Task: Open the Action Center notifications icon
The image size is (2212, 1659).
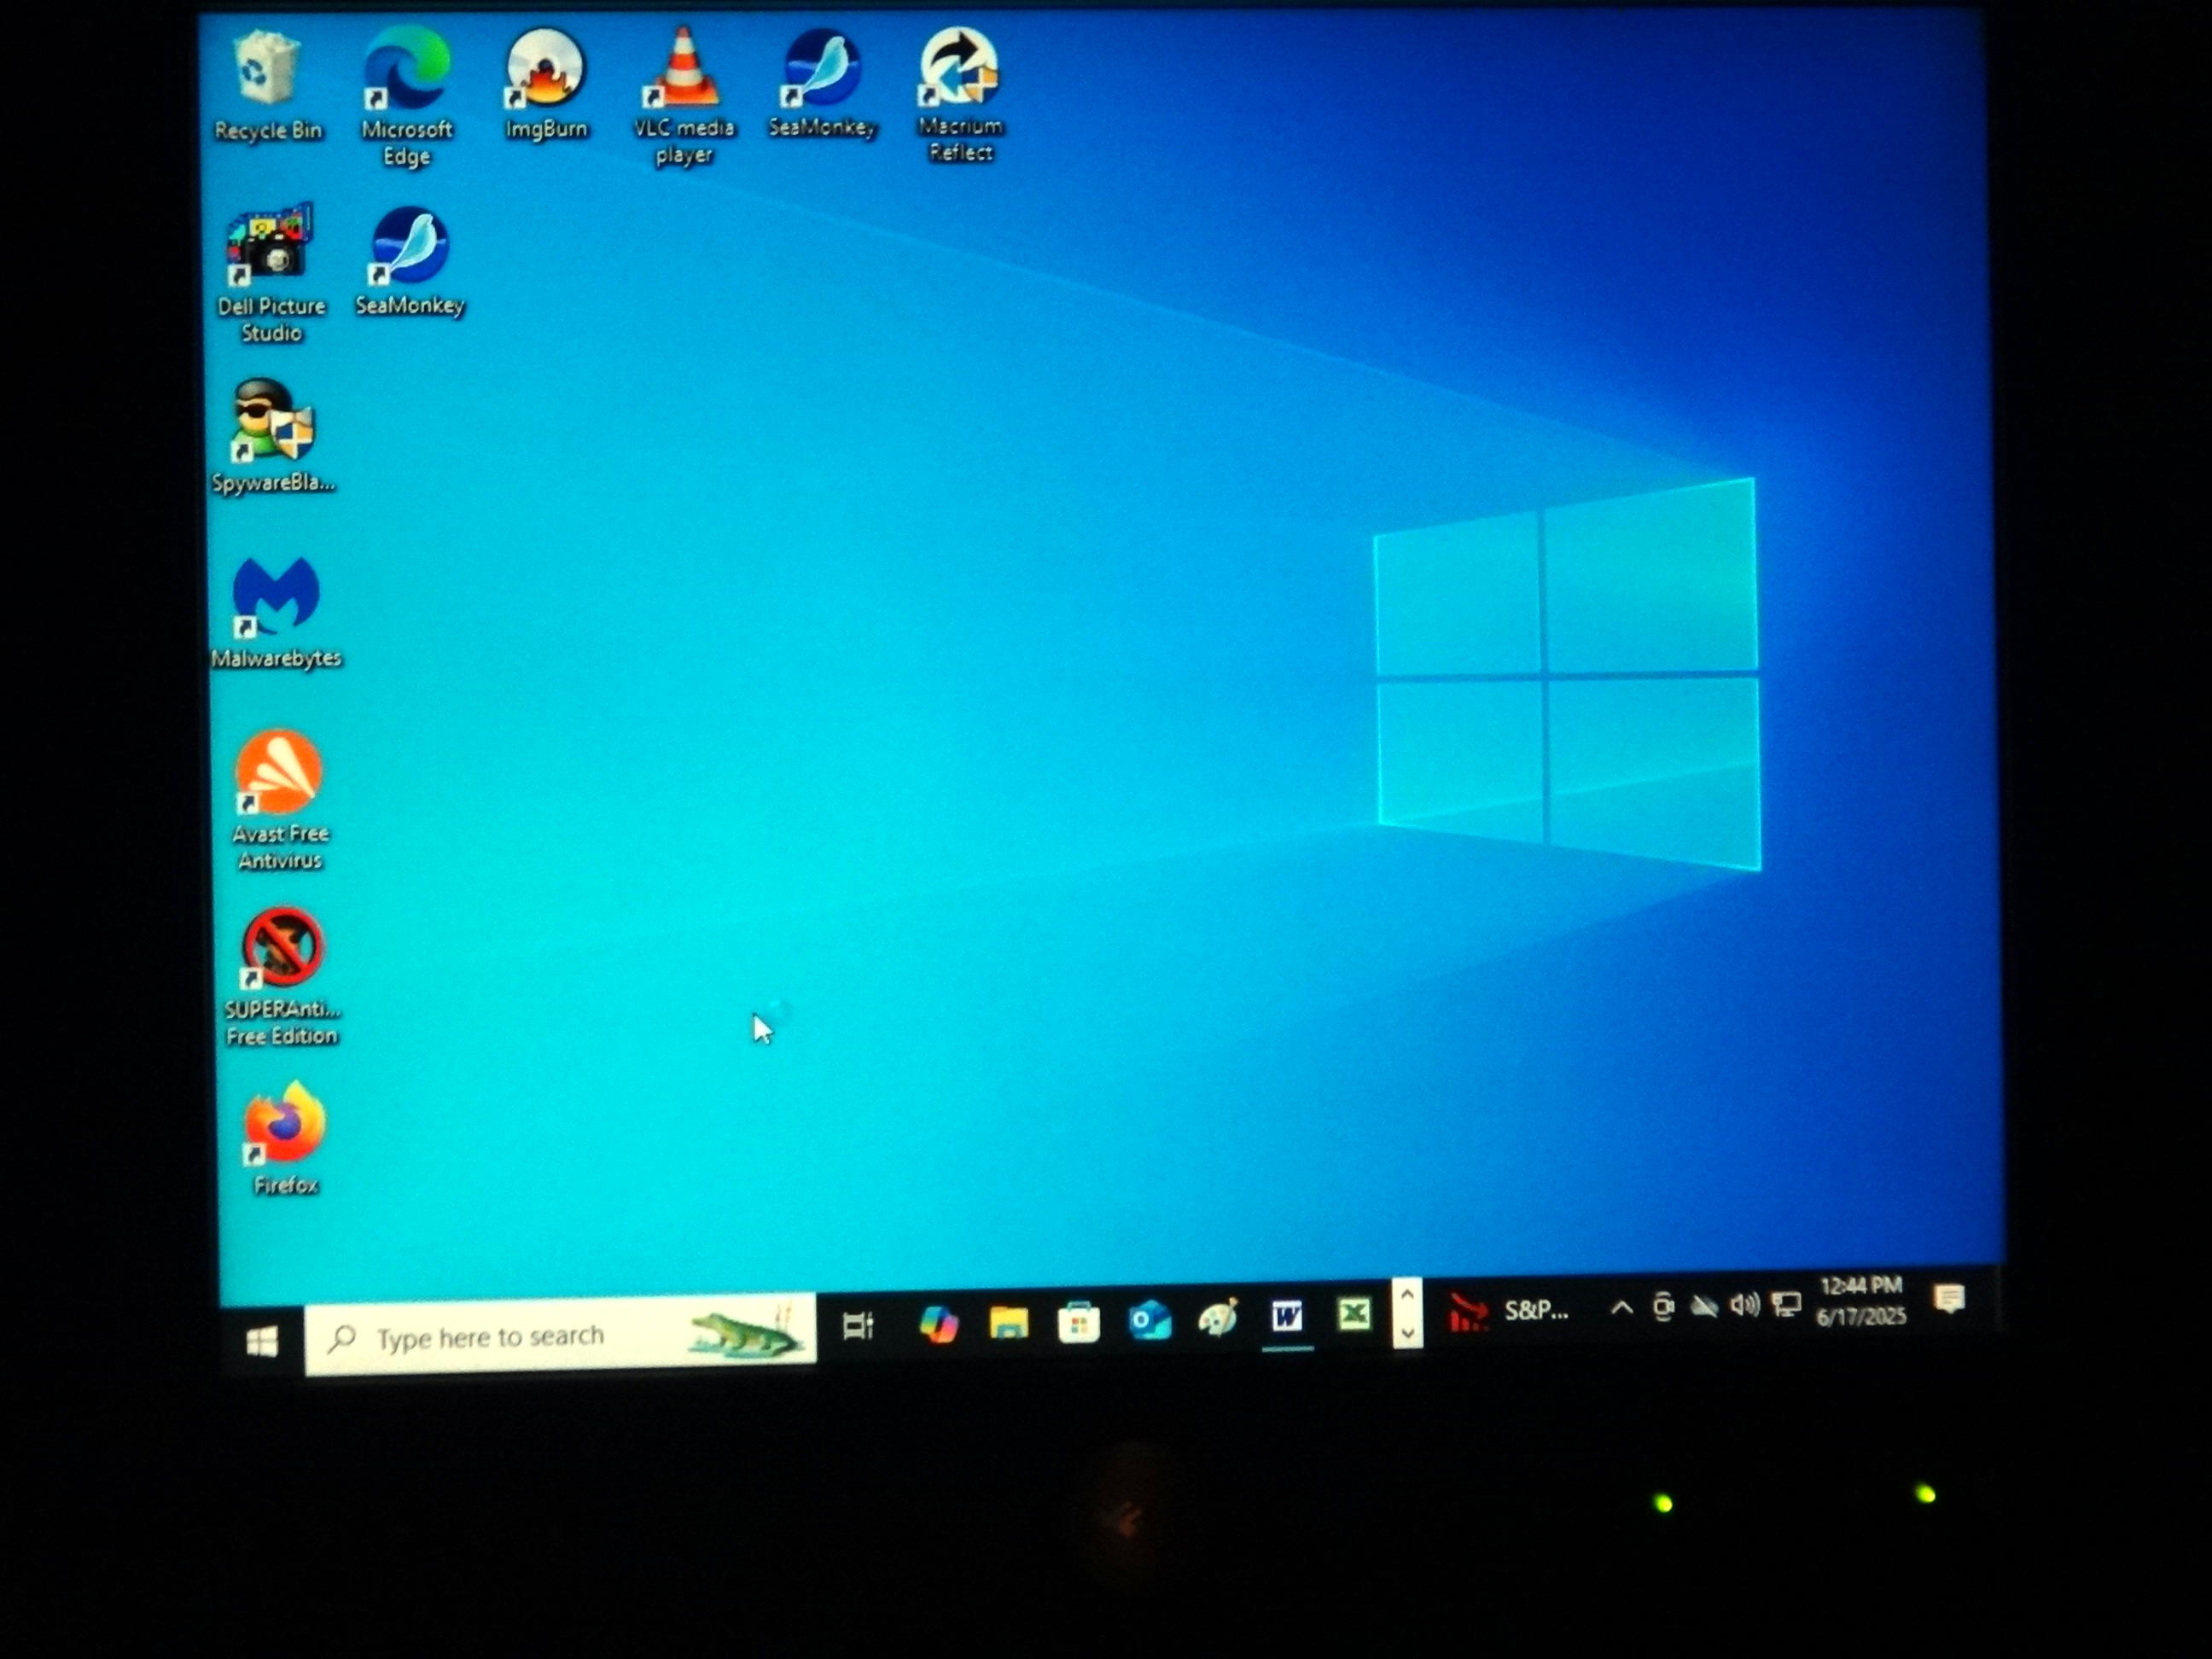Action: (x=1949, y=1299)
